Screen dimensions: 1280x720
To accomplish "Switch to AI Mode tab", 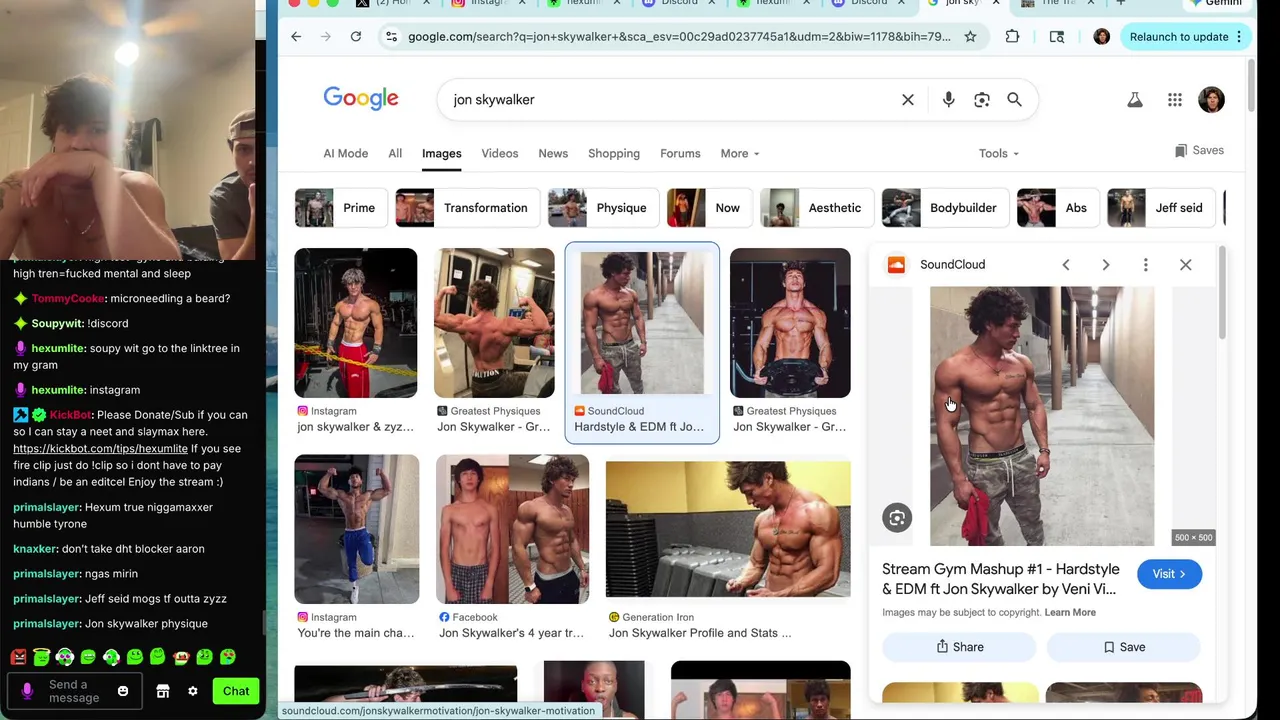I will pyautogui.click(x=346, y=154).
